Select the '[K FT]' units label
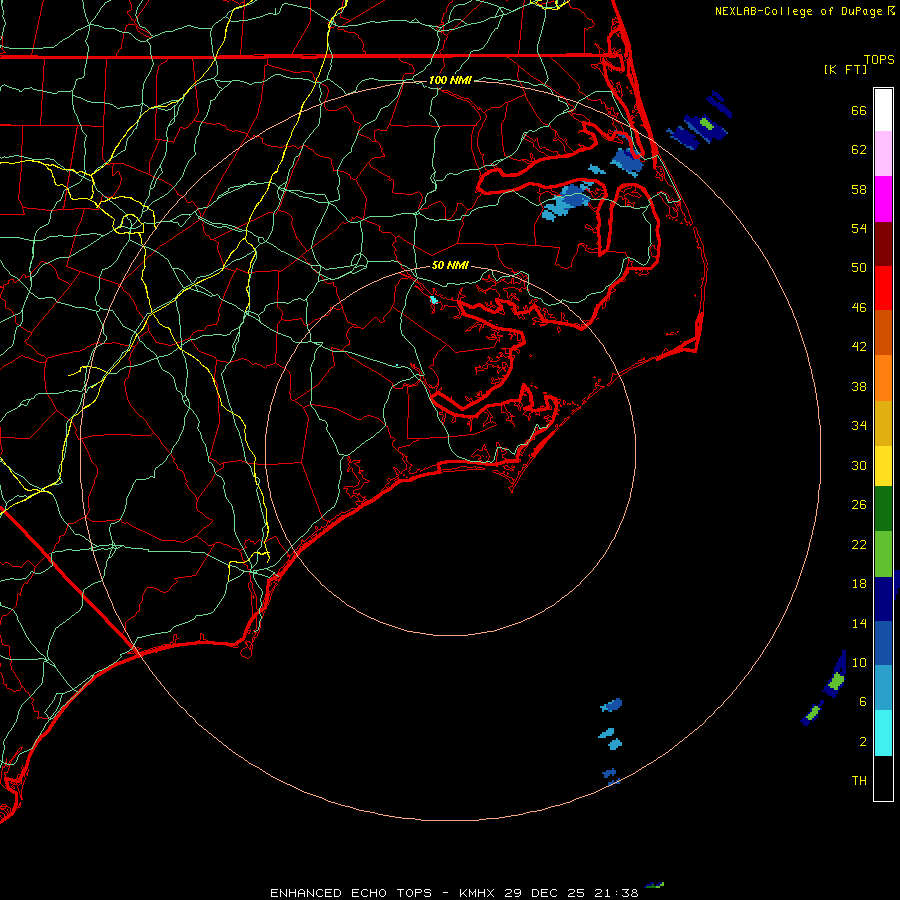 pos(845,69)
